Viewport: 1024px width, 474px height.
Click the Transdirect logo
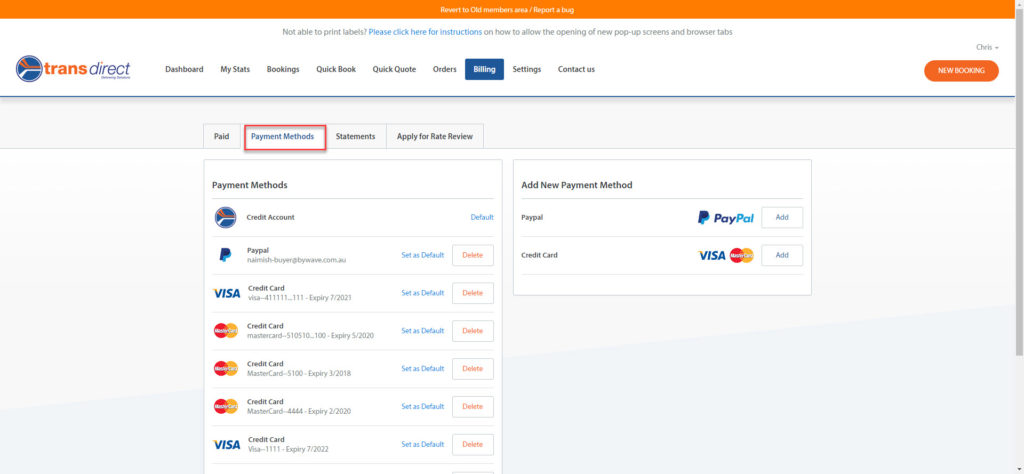[x=73, y=69]
